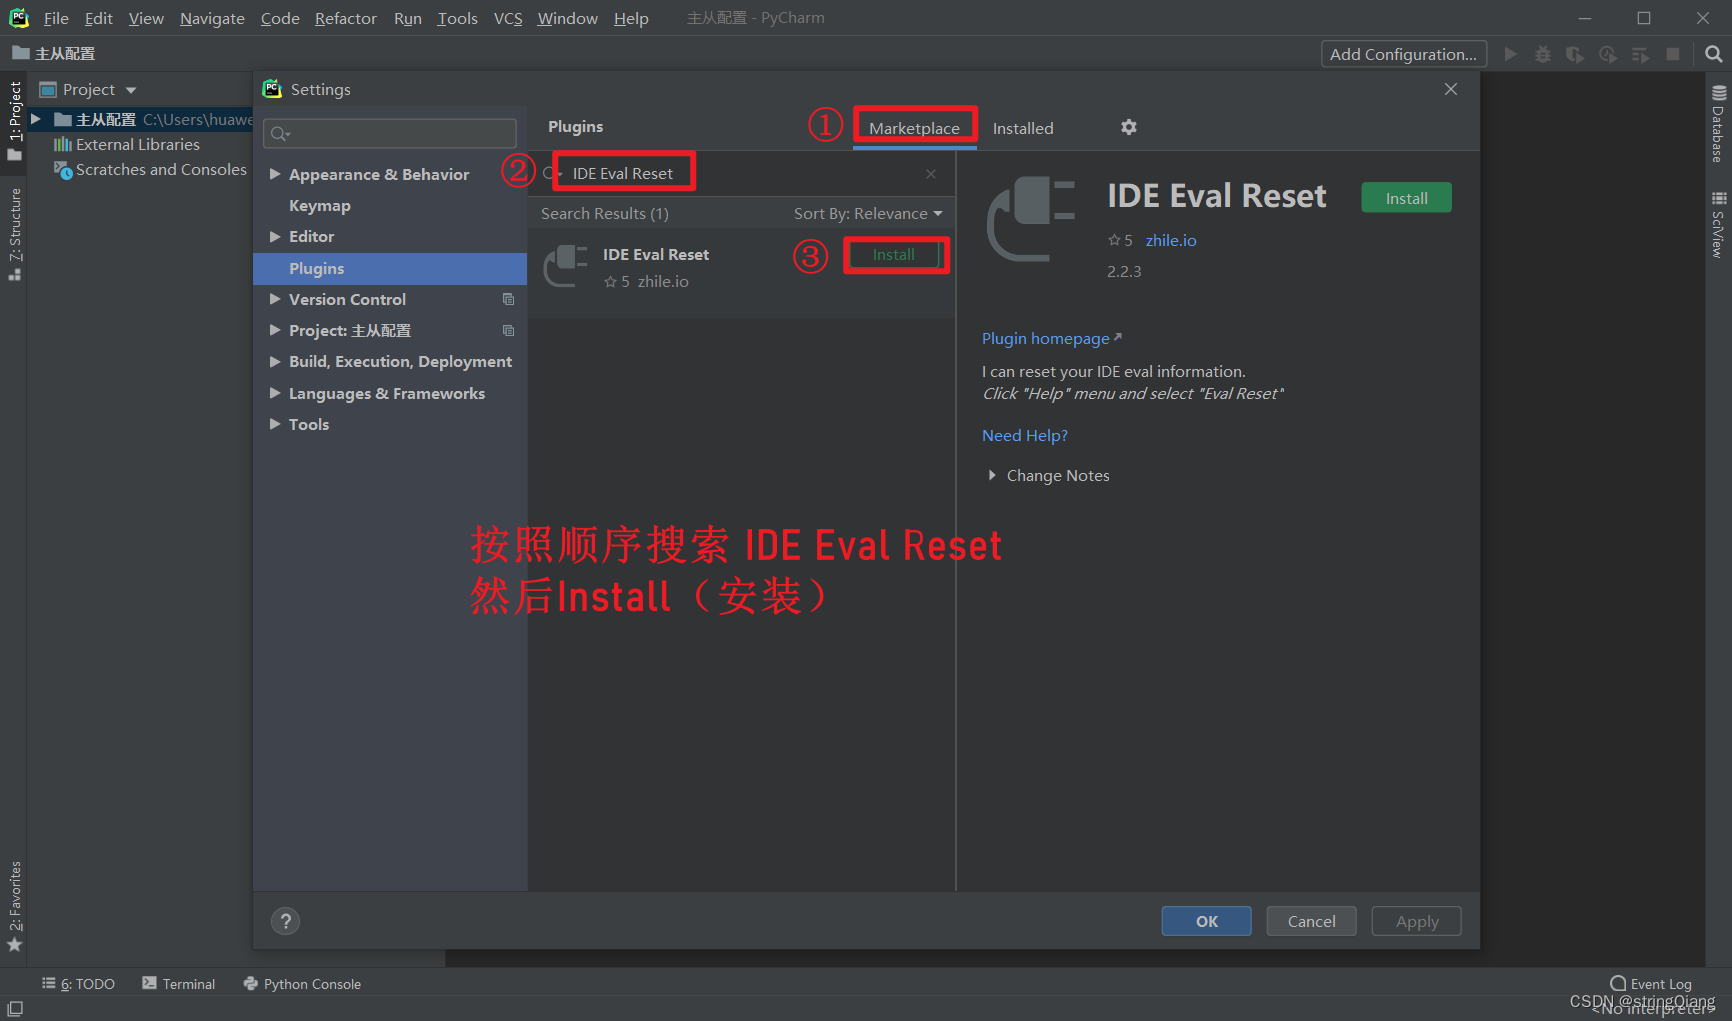Click the Run with Coverage icon

[1575, 54]
